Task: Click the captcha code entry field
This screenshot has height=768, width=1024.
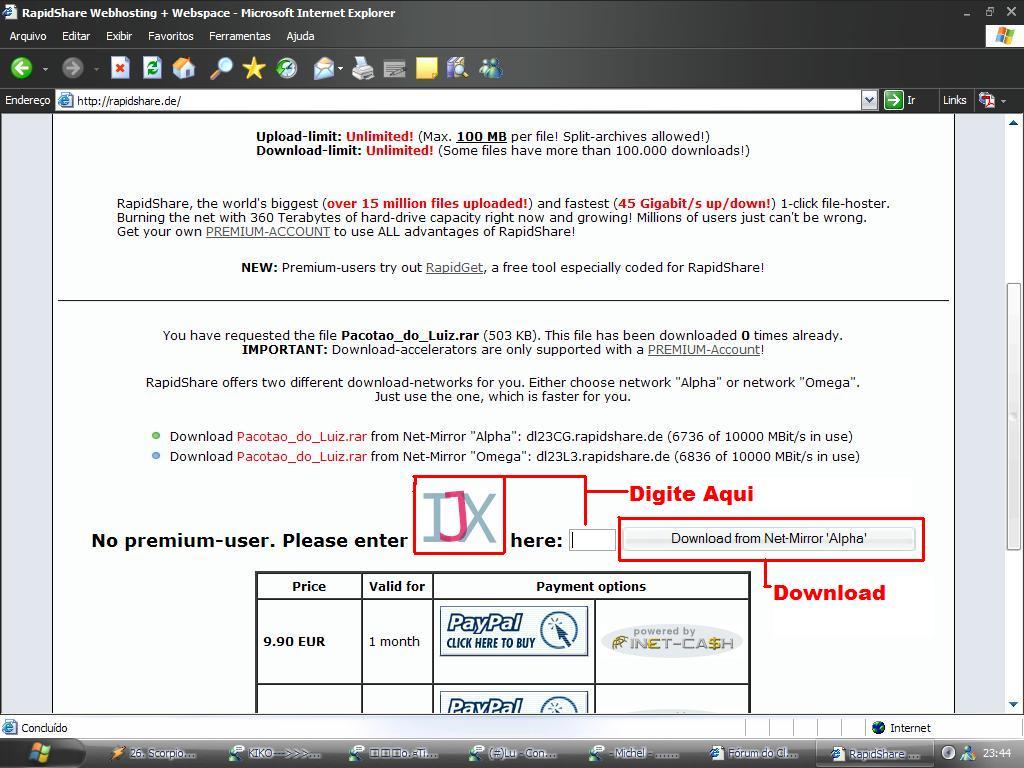Action: tap(592, 539)
